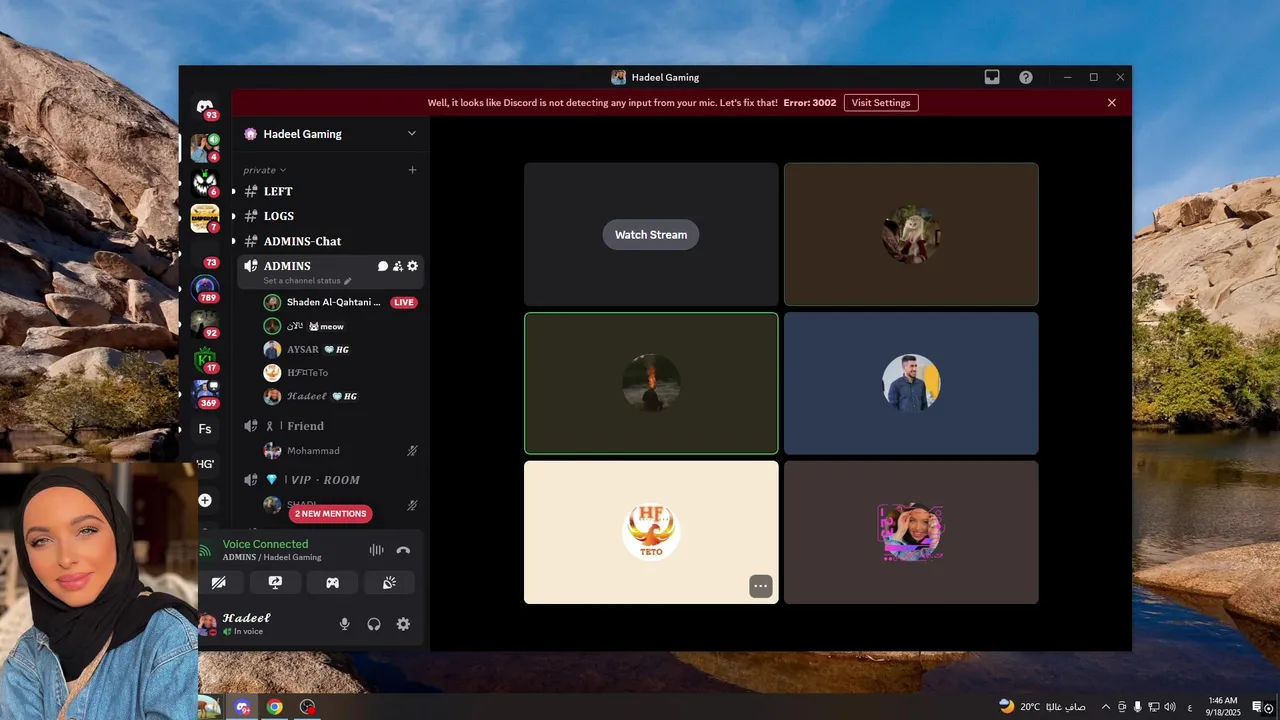The image size is (1280, 720).
Task: Open the Fs server
Action: coord(205,429)
